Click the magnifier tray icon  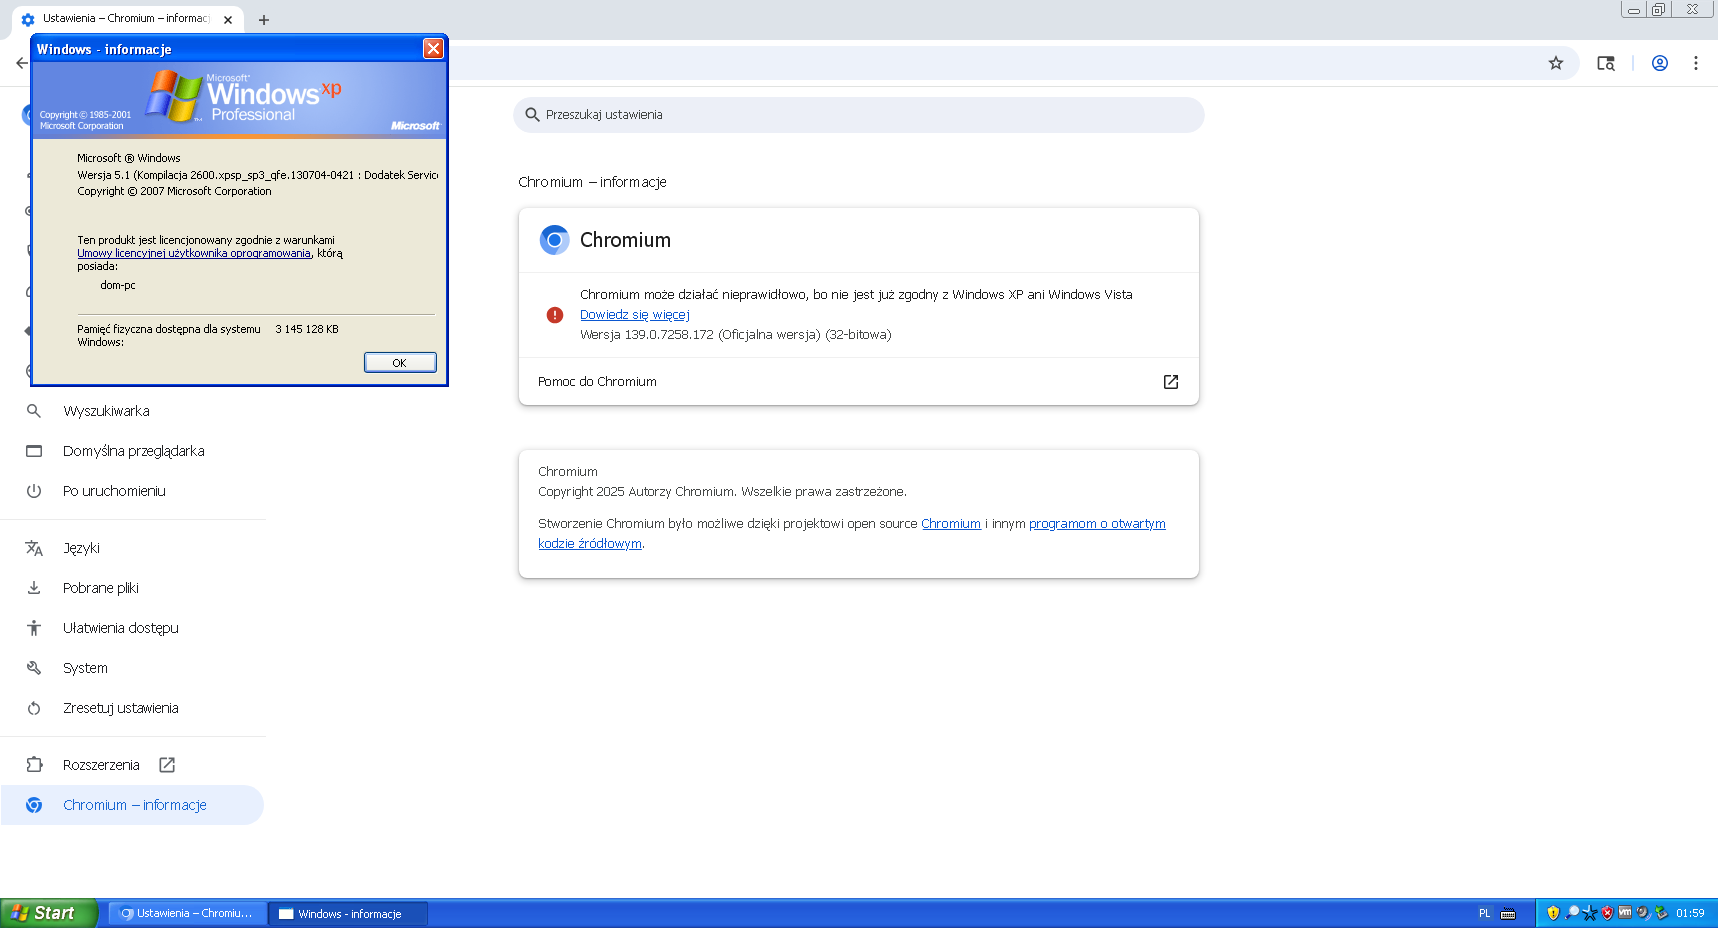(1572, 913)
